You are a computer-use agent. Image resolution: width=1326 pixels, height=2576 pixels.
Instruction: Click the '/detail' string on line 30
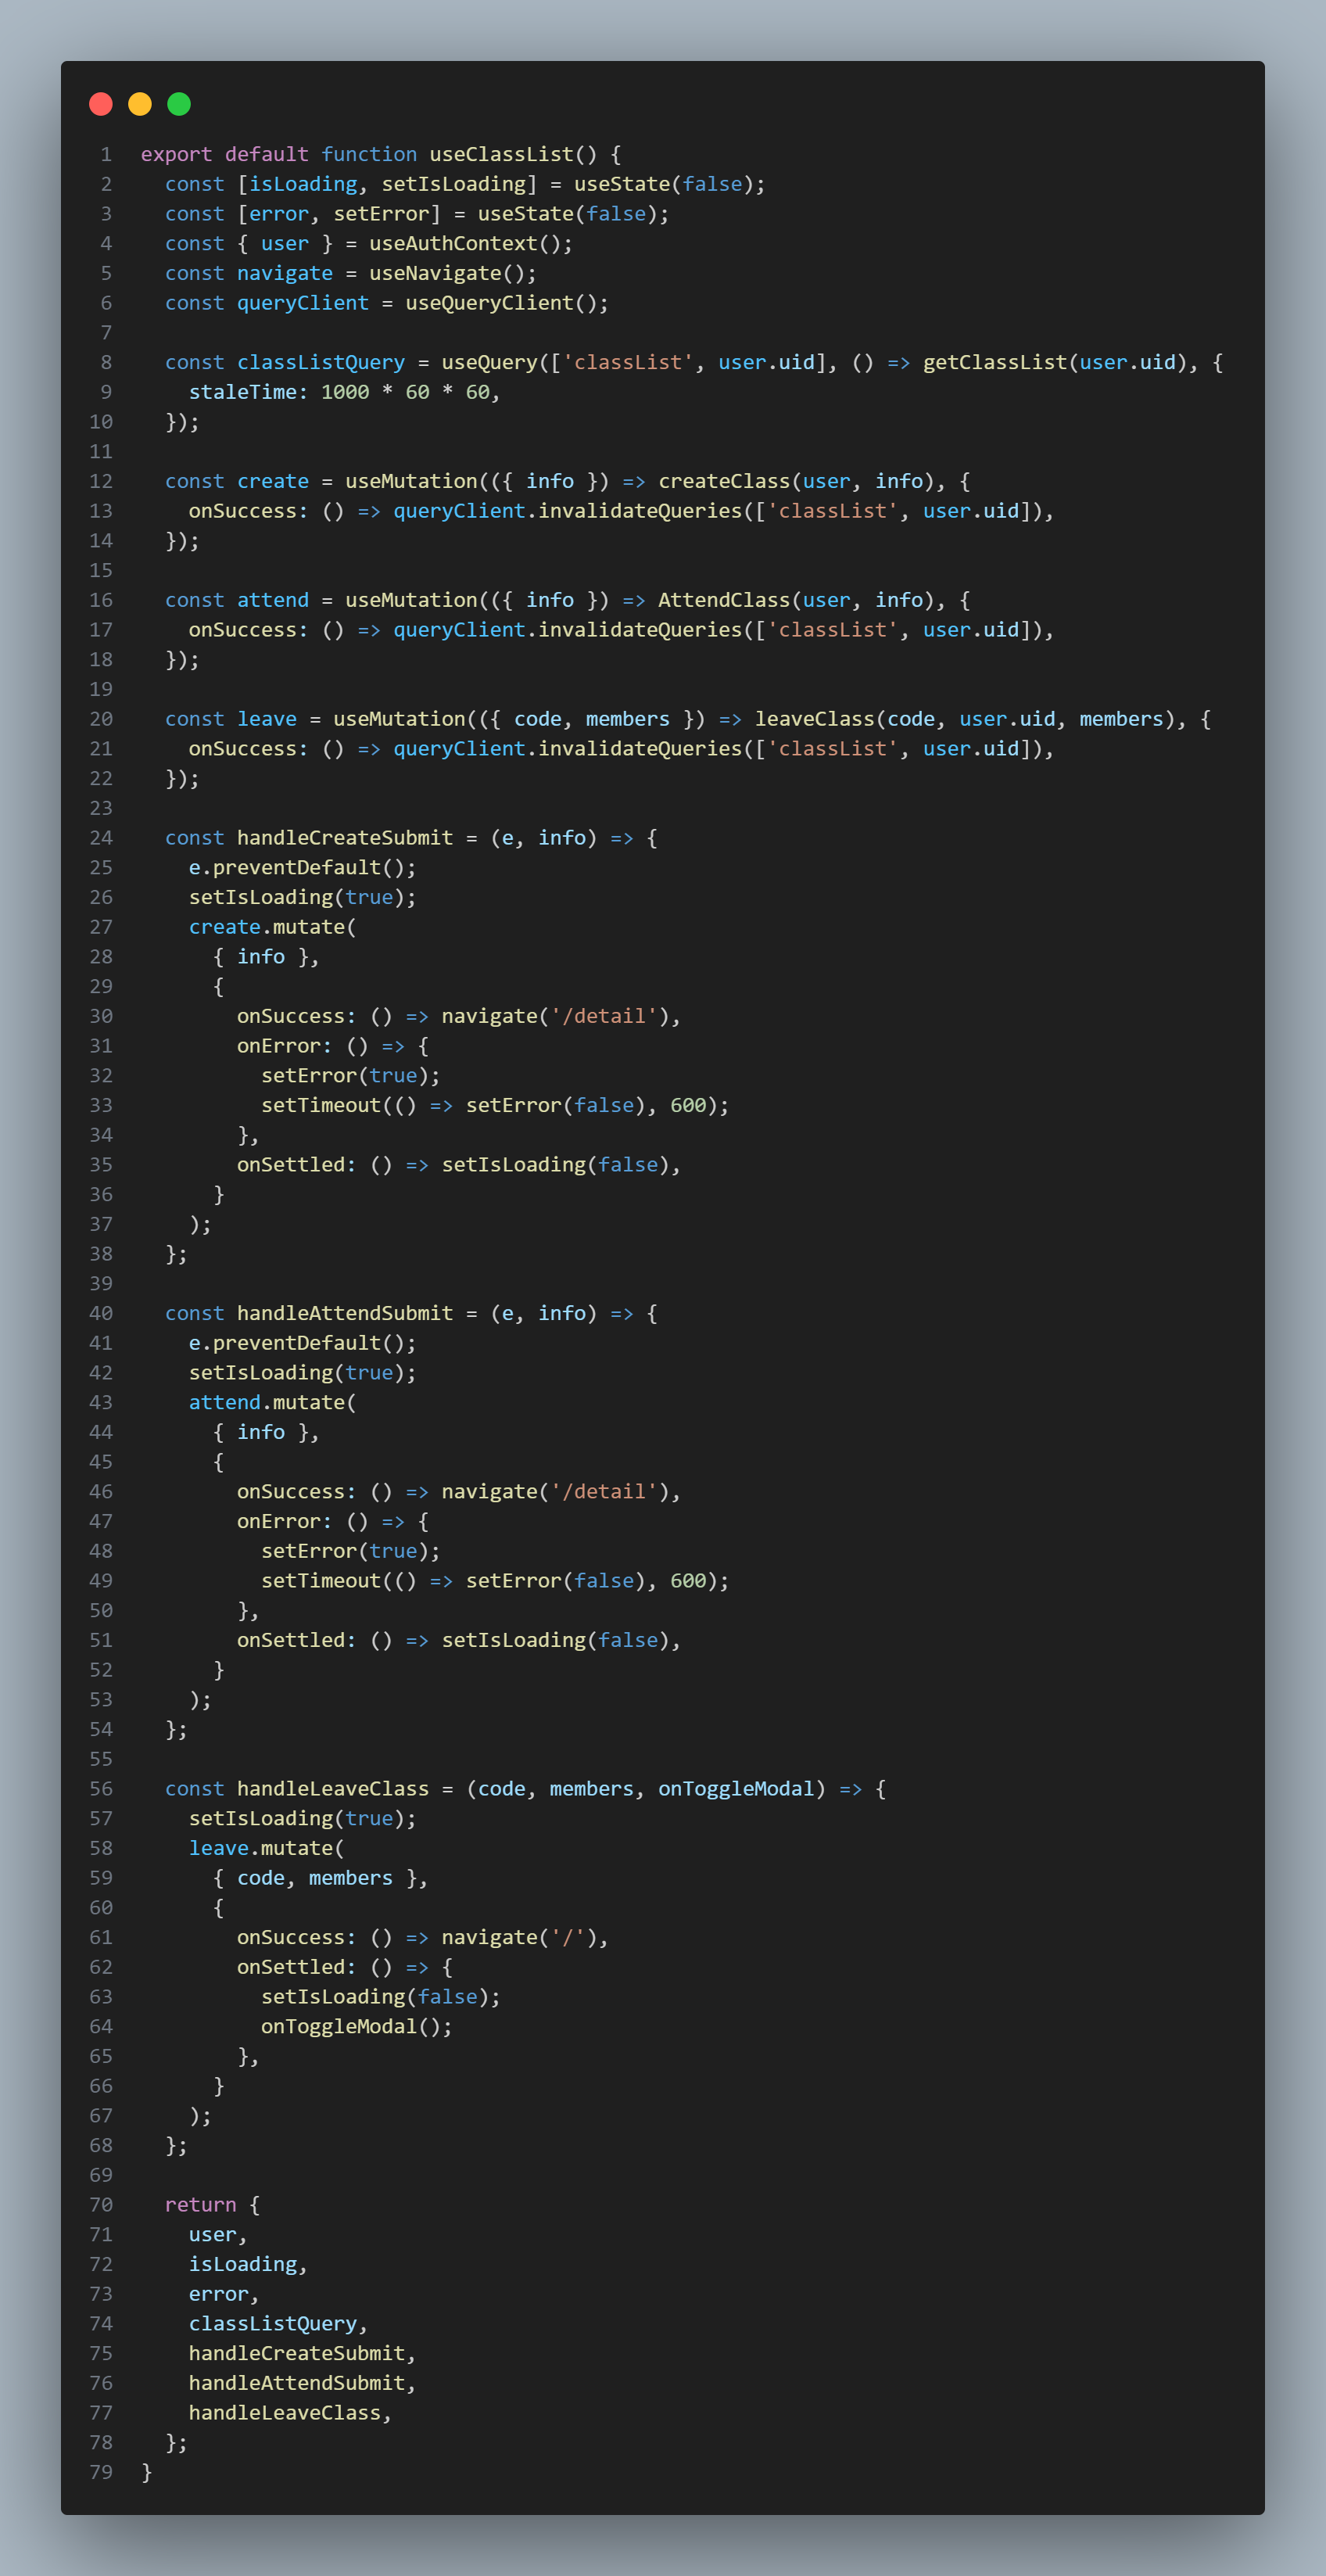pos(604,1016)
